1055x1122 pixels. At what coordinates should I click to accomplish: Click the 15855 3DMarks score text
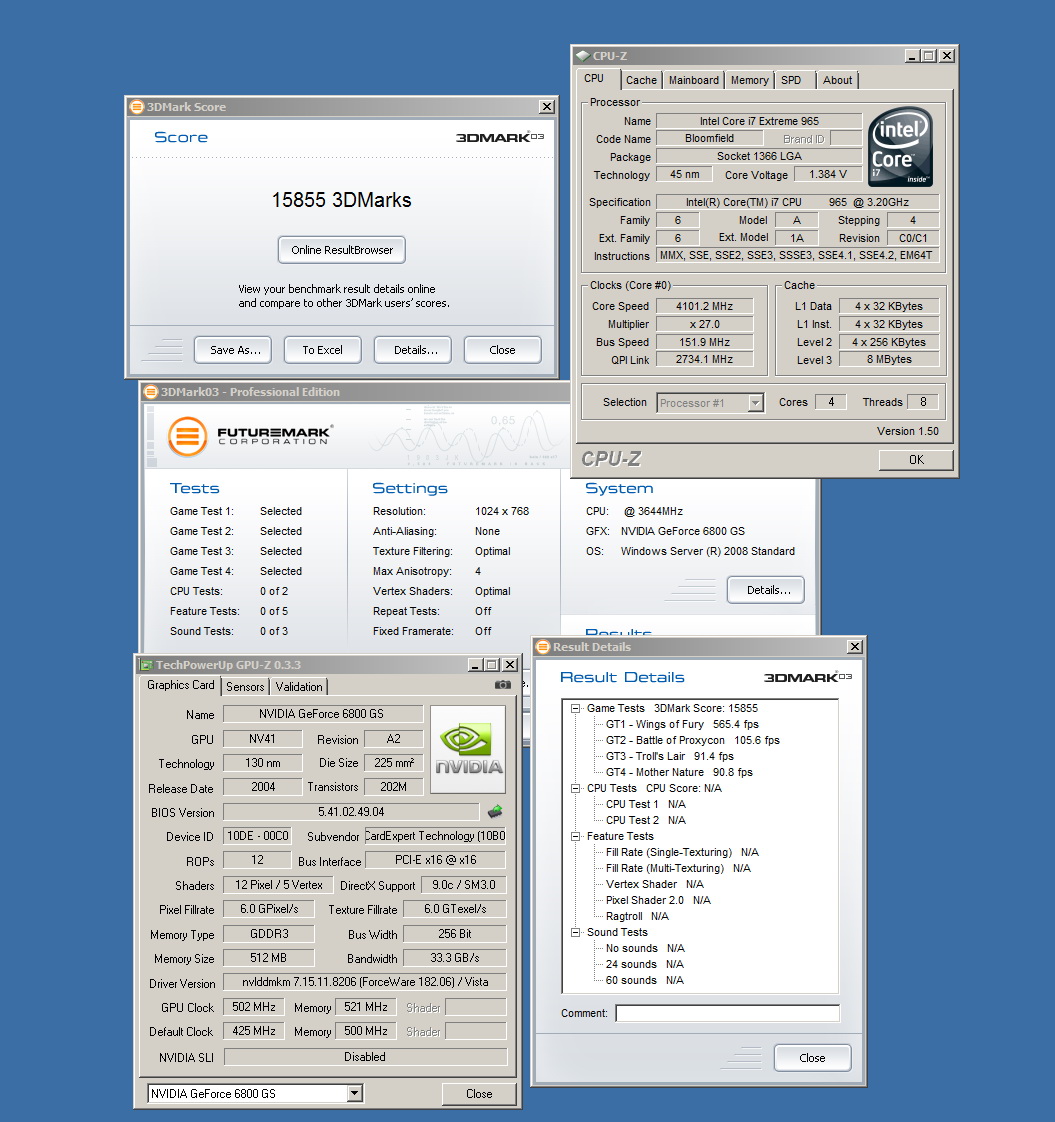pyautogui.click(x=341, y=200)
